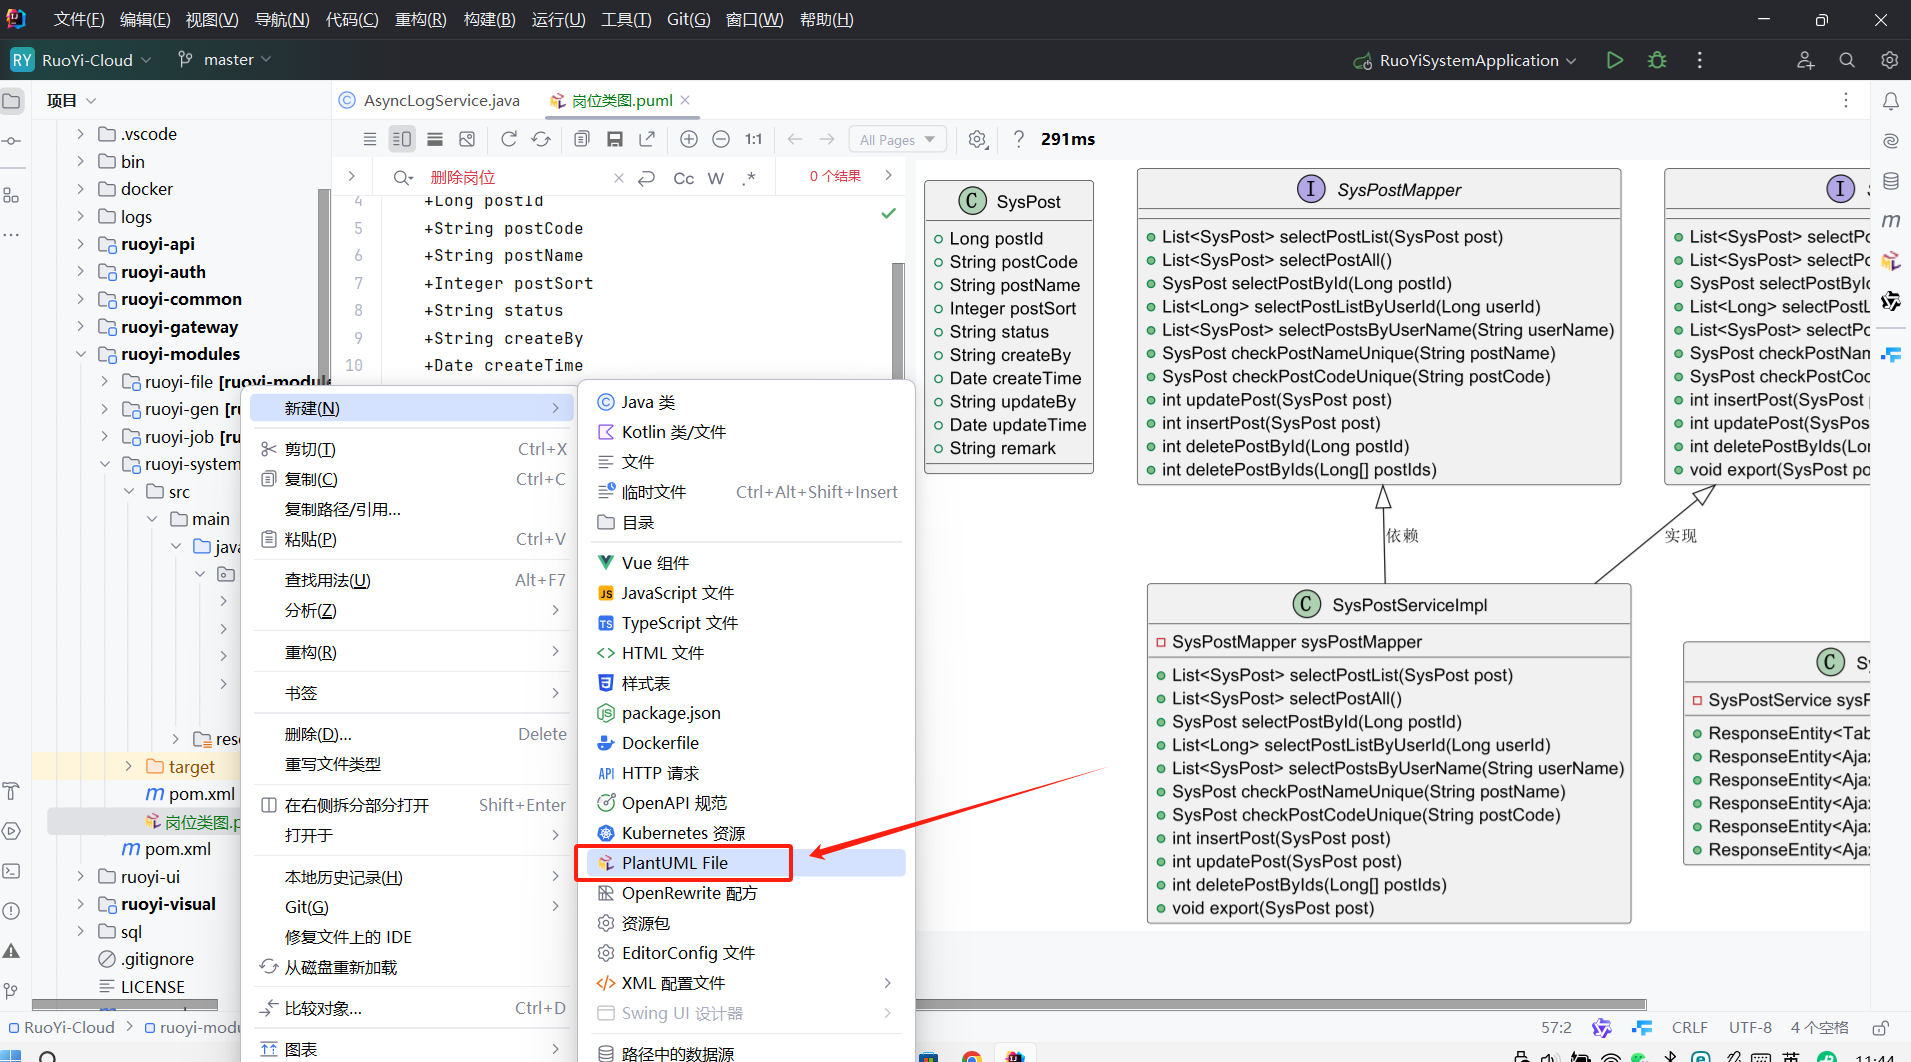The height and width of the screenshot is (1062, 1911).
Task: Toggle match case Cc option
Action: click(x=684, y=178)
